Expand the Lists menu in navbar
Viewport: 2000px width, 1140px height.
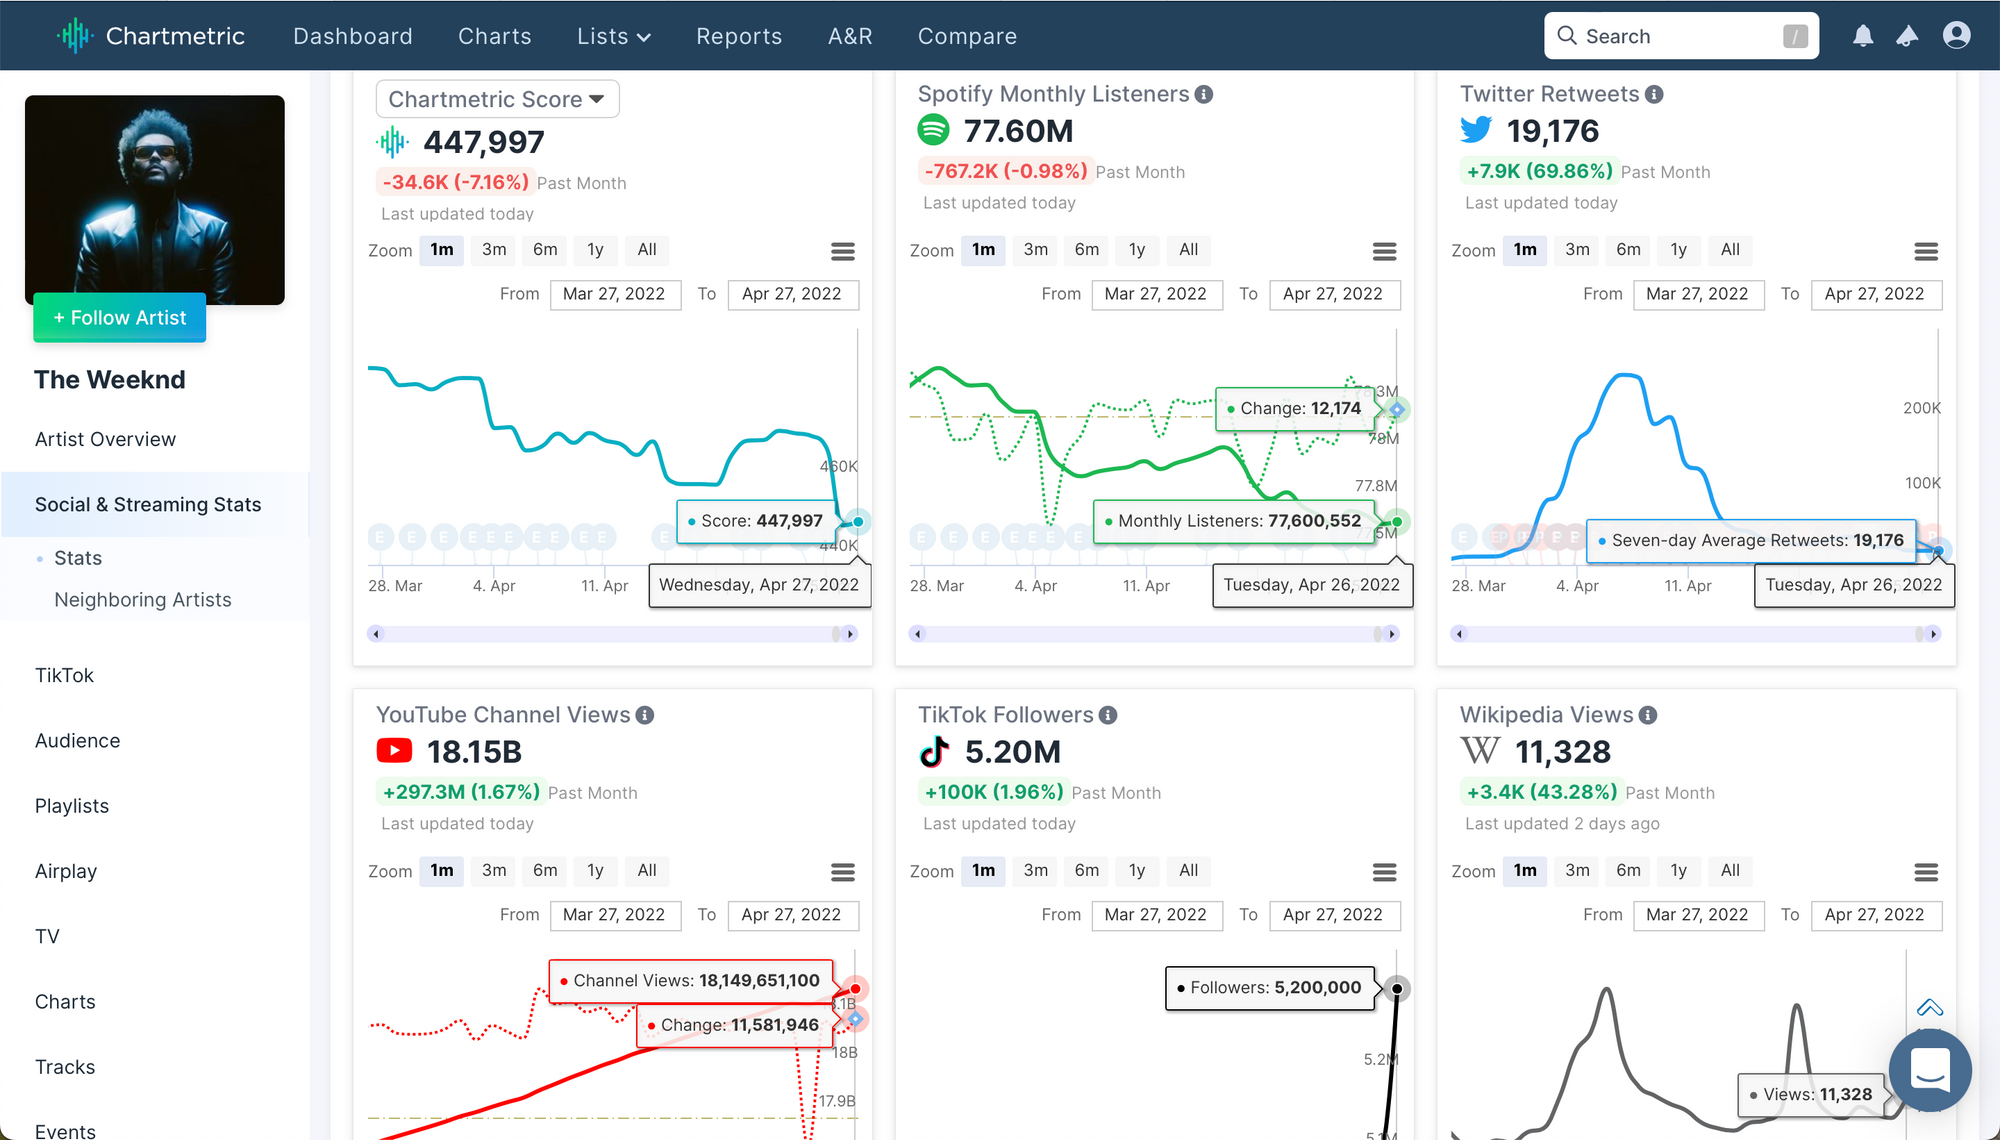coord(613,36)
